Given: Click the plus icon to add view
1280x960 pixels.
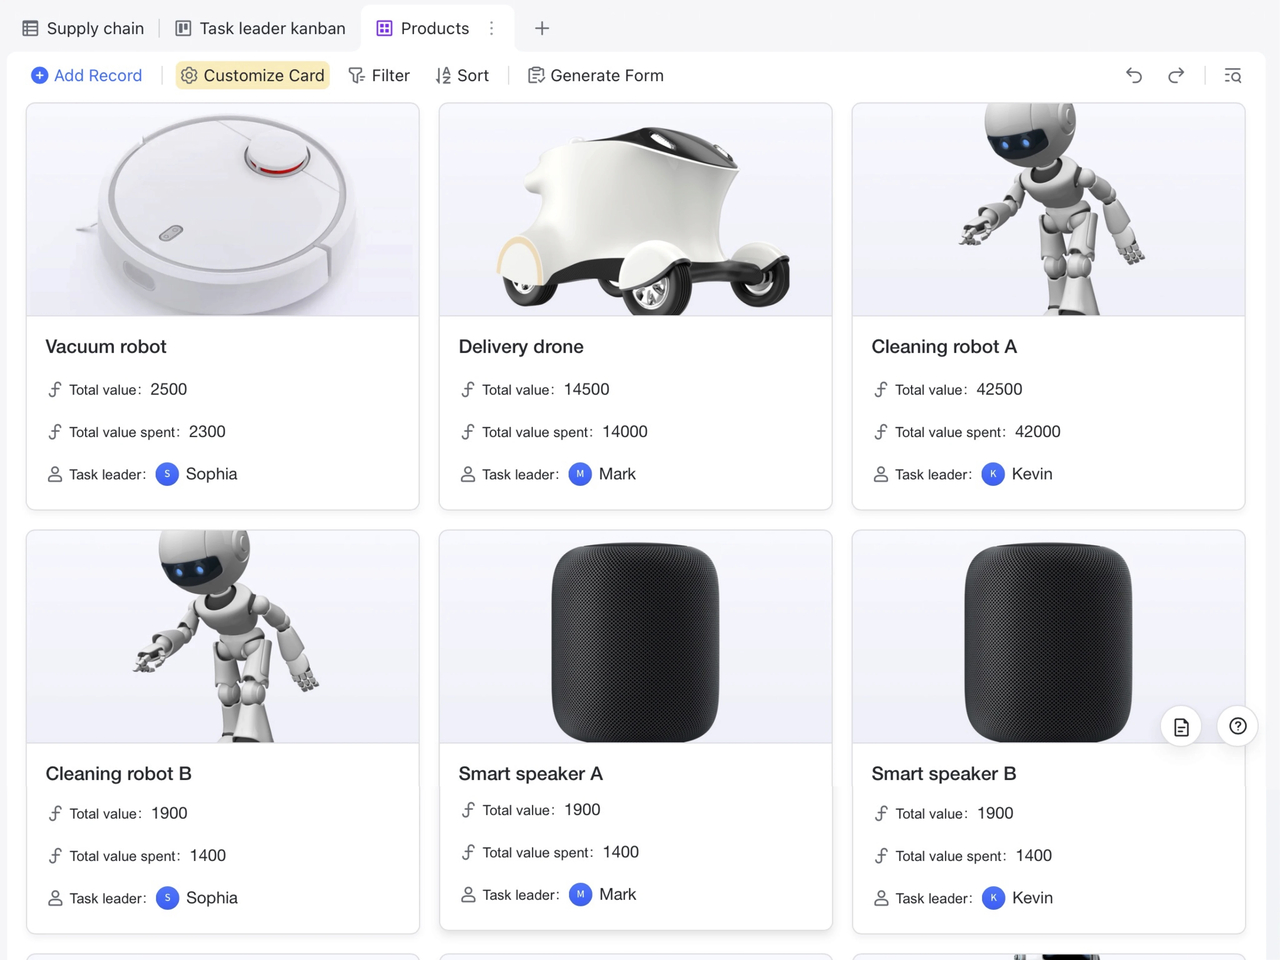Looking at the screenshot, I should tap(542, 28).
